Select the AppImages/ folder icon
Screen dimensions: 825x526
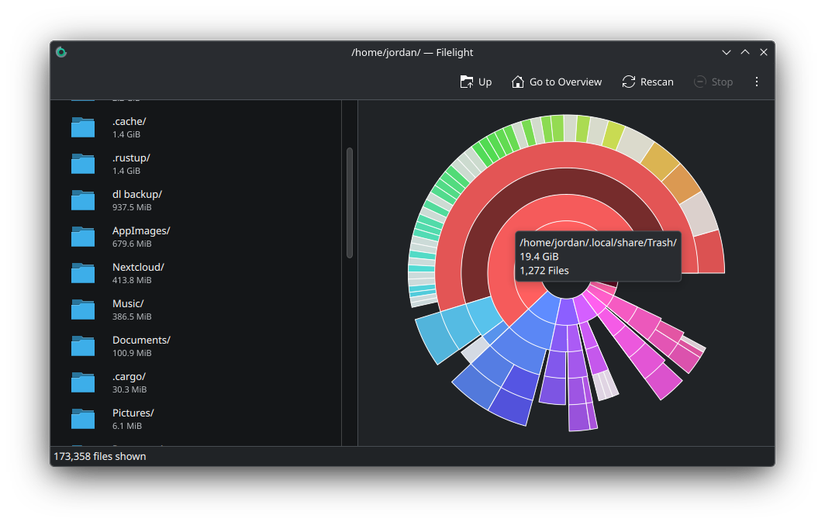click(x=83, y=237)
